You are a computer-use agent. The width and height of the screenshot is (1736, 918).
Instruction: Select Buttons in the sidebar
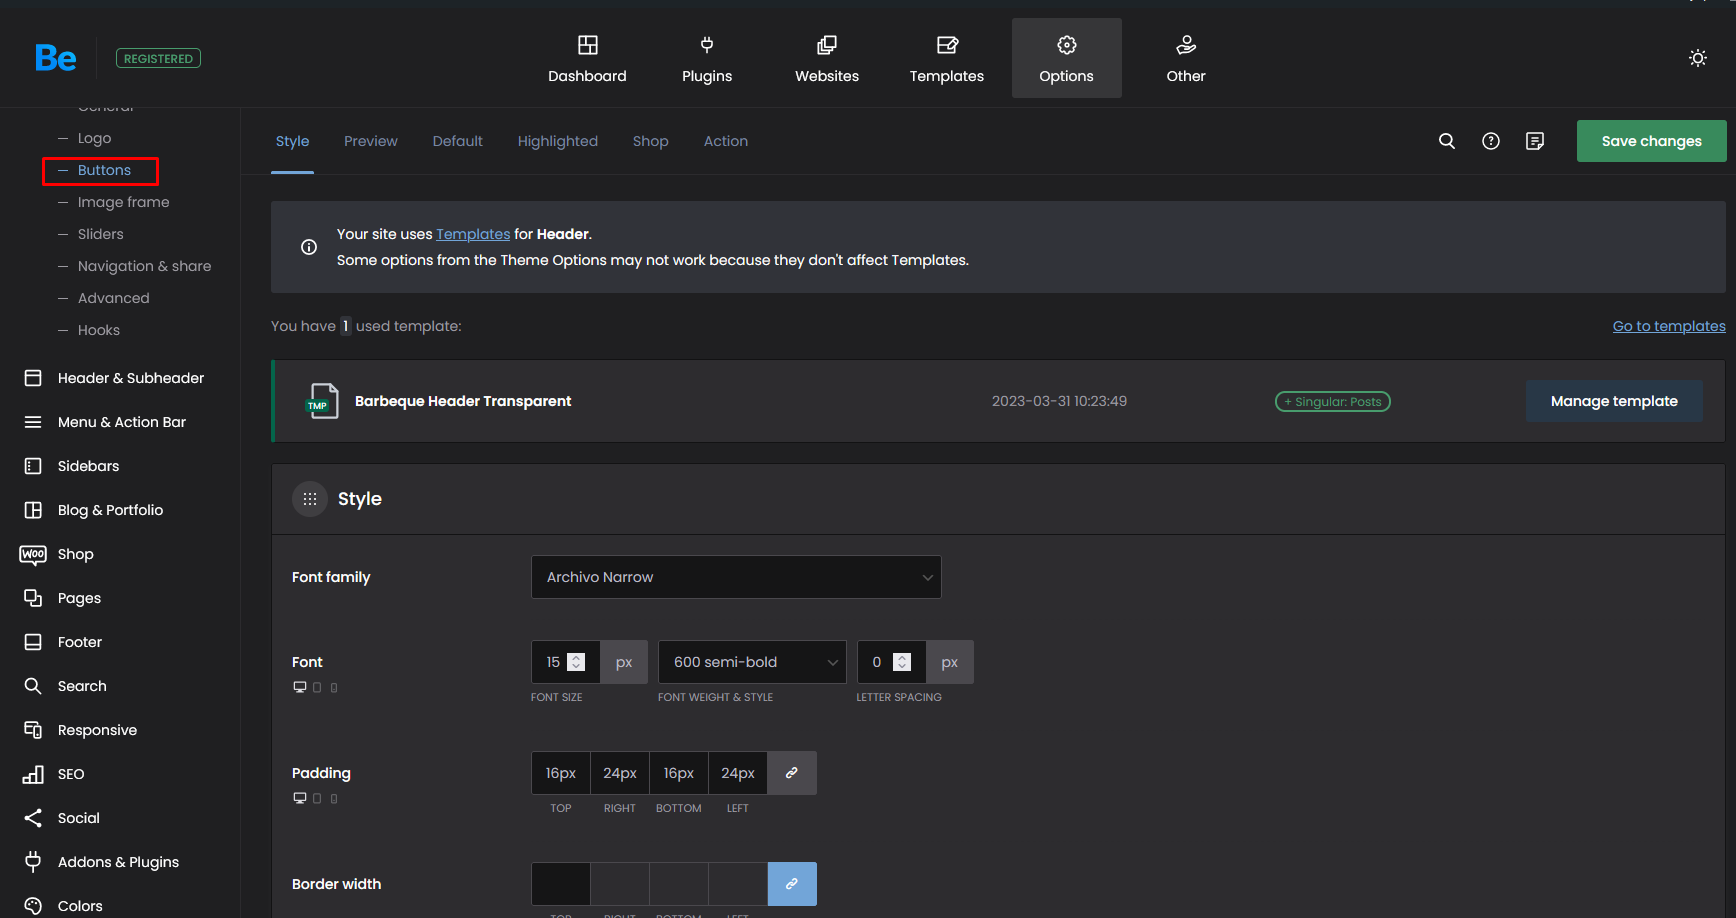(104, 170)
